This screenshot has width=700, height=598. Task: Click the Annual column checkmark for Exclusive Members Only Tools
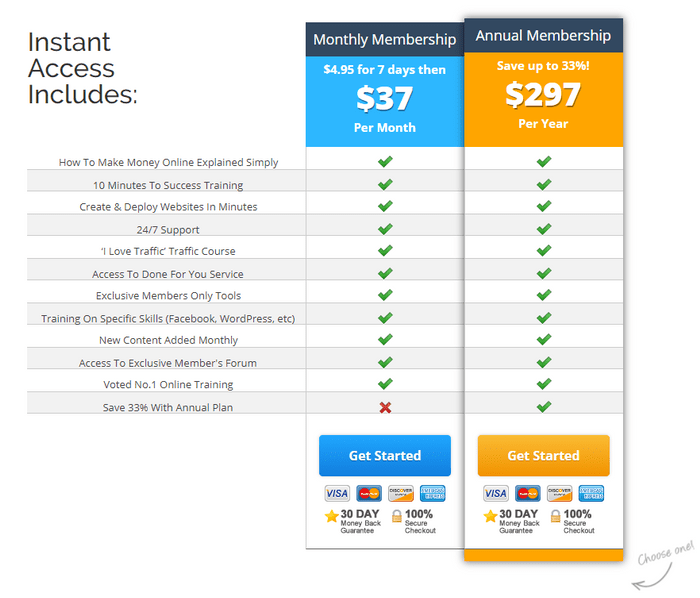544,295
